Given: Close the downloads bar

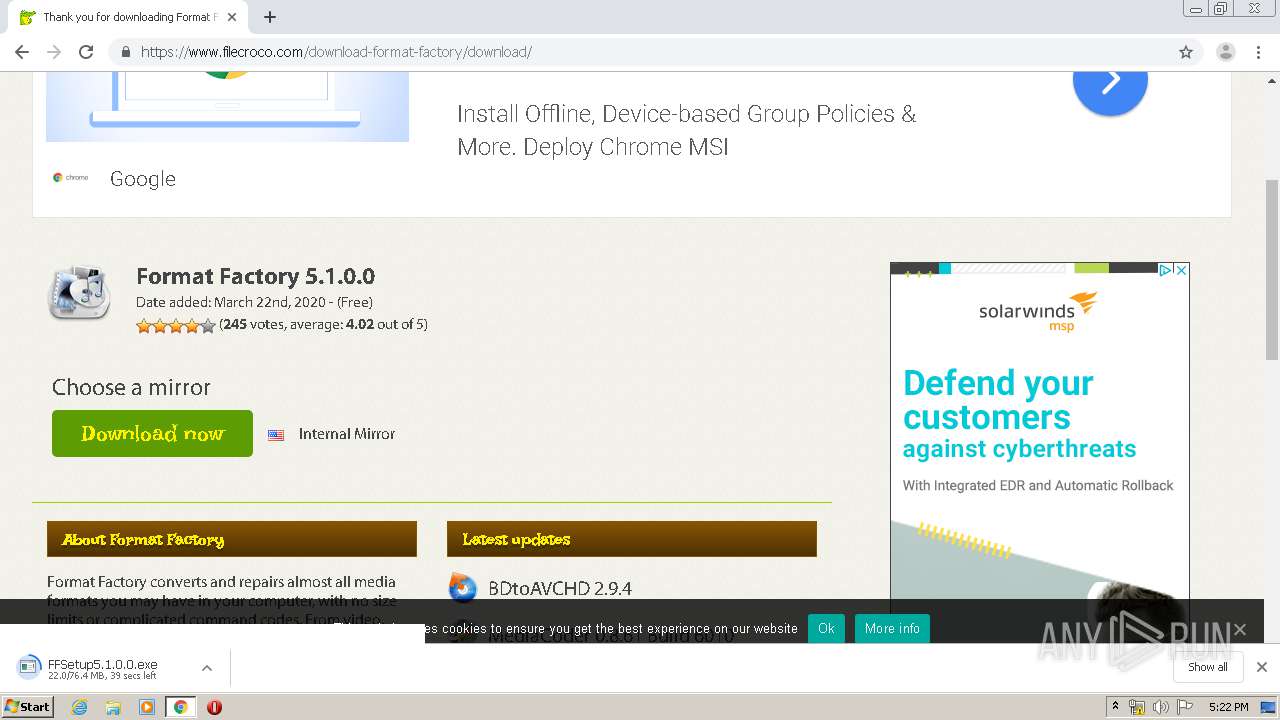Looking at the screenshot, I should click(x=1262, y=667).
